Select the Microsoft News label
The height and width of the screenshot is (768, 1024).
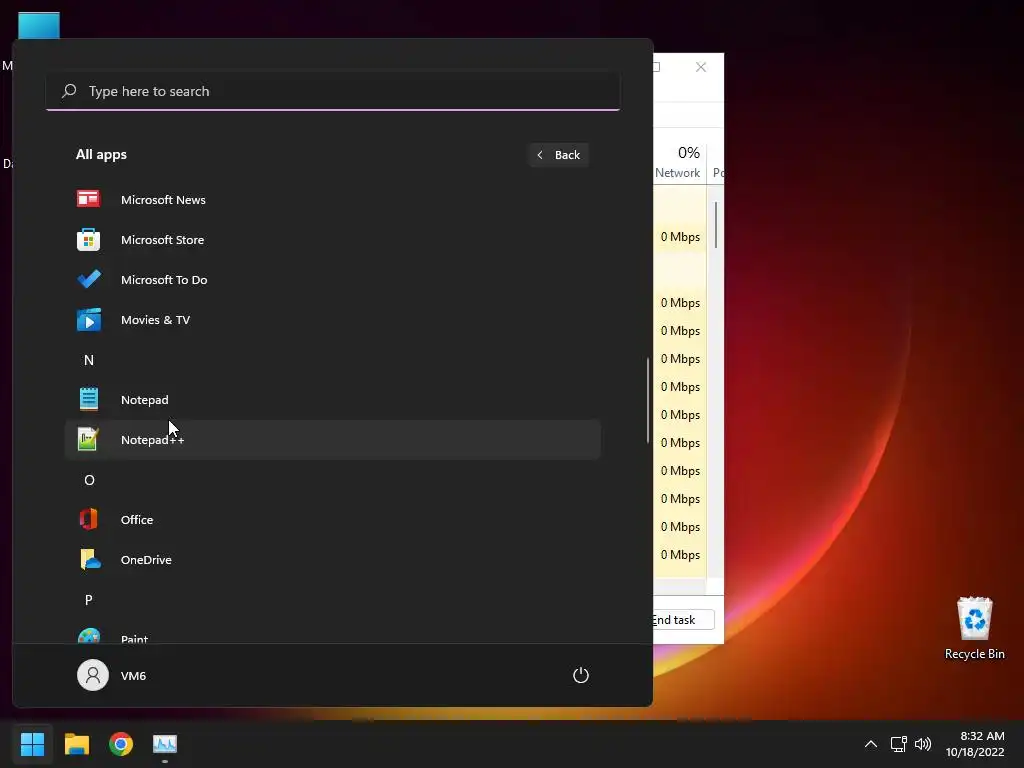163,200
